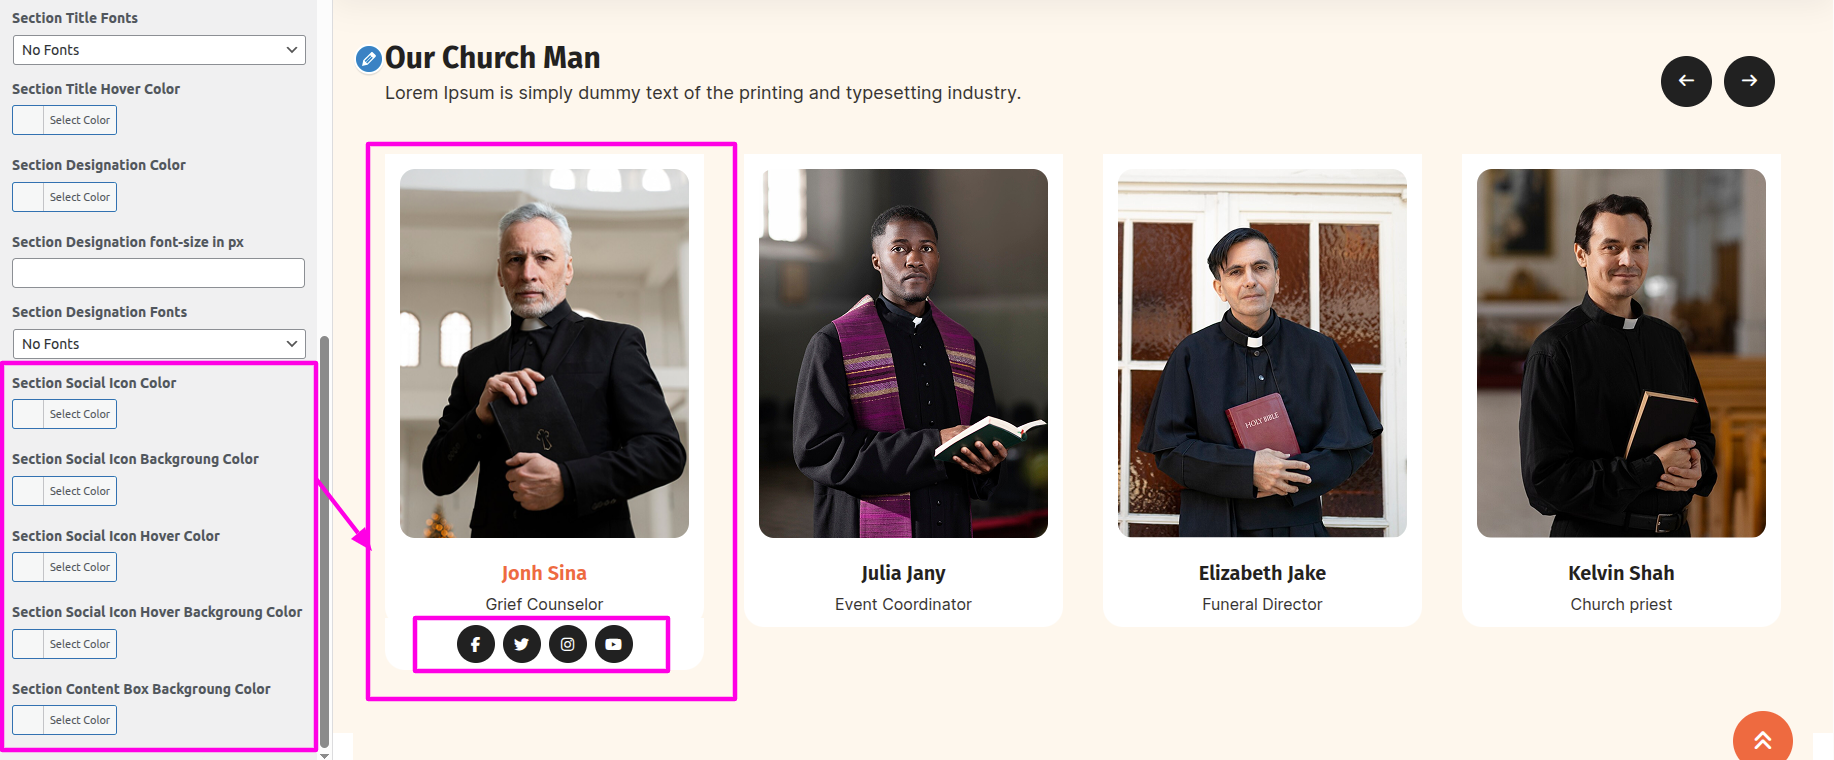Select Color for Section Title Hover Color
Viewport: 1834px width, 760px height.
coord(65,120)
